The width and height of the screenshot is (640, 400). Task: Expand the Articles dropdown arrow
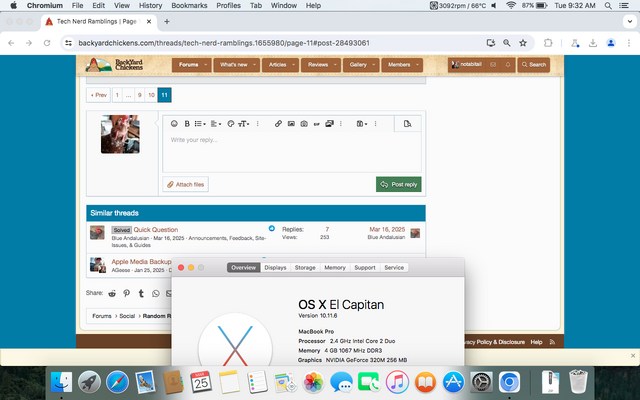pyautogui.click(x=293, y=64)
